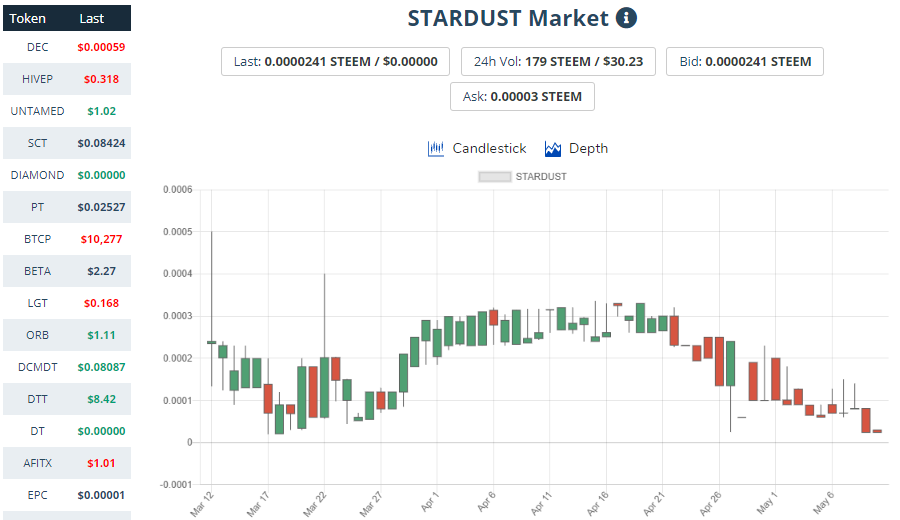Click the Ask price box
This screenshot has width=900, height=520.
point(522,96)
